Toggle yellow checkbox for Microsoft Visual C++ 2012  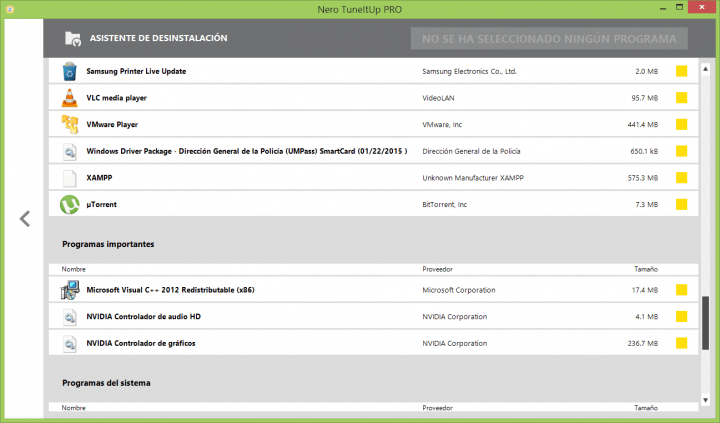click(x=681, y=290)
